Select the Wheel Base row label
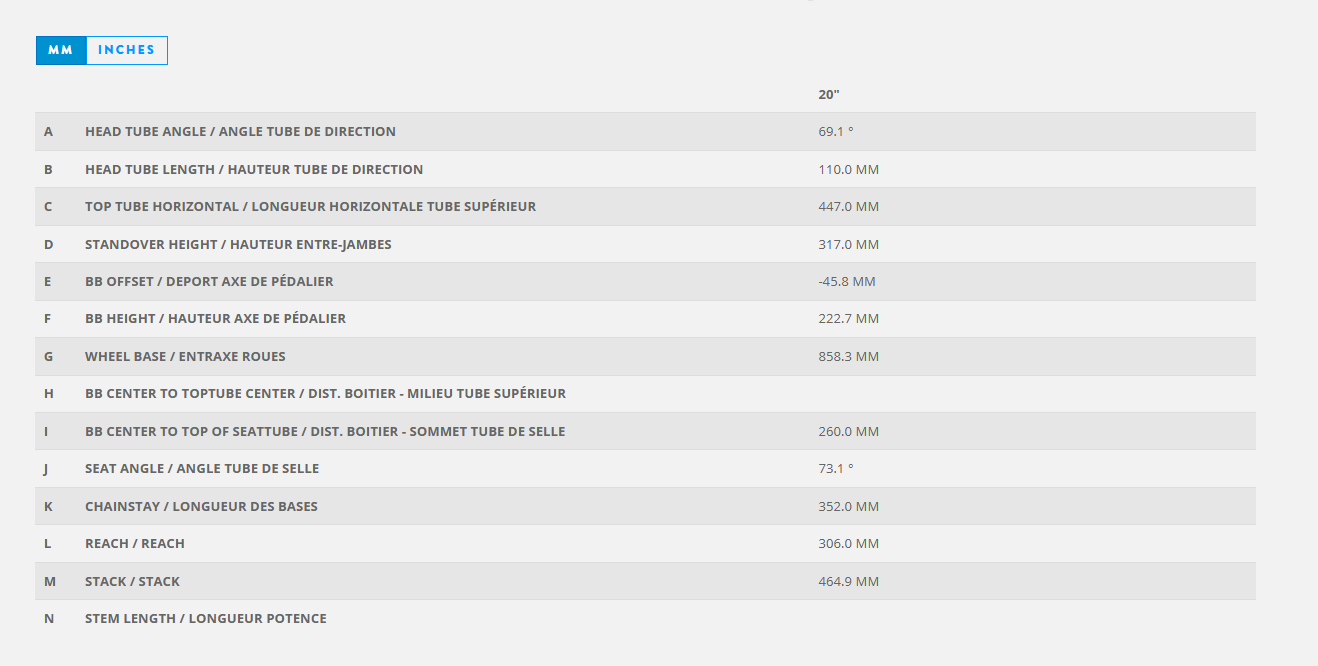This screenshot has height=666, width=1318. tap(185, 357)
